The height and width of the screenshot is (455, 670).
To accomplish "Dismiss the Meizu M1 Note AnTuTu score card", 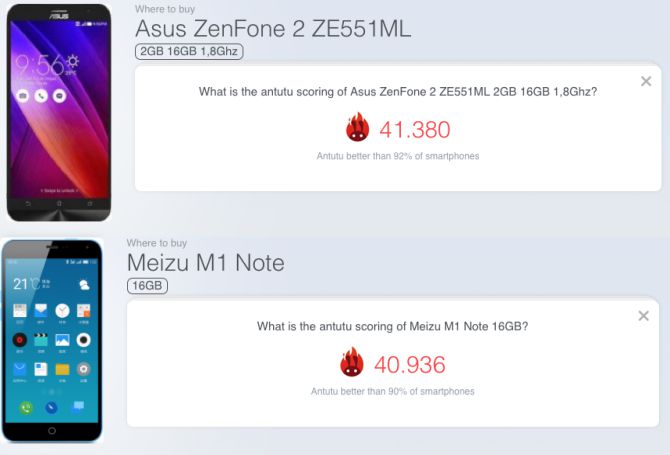I will (x=643, y=316).
